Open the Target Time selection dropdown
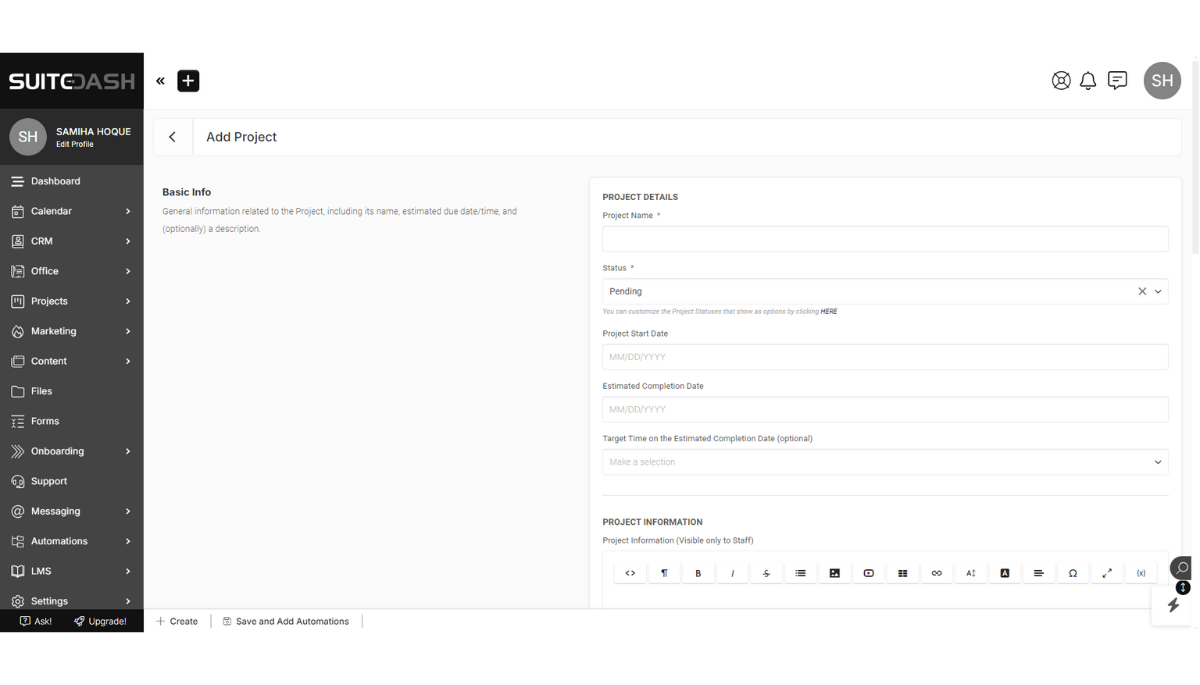The width and height of the screenshot is (1200, 685). 1158,462
